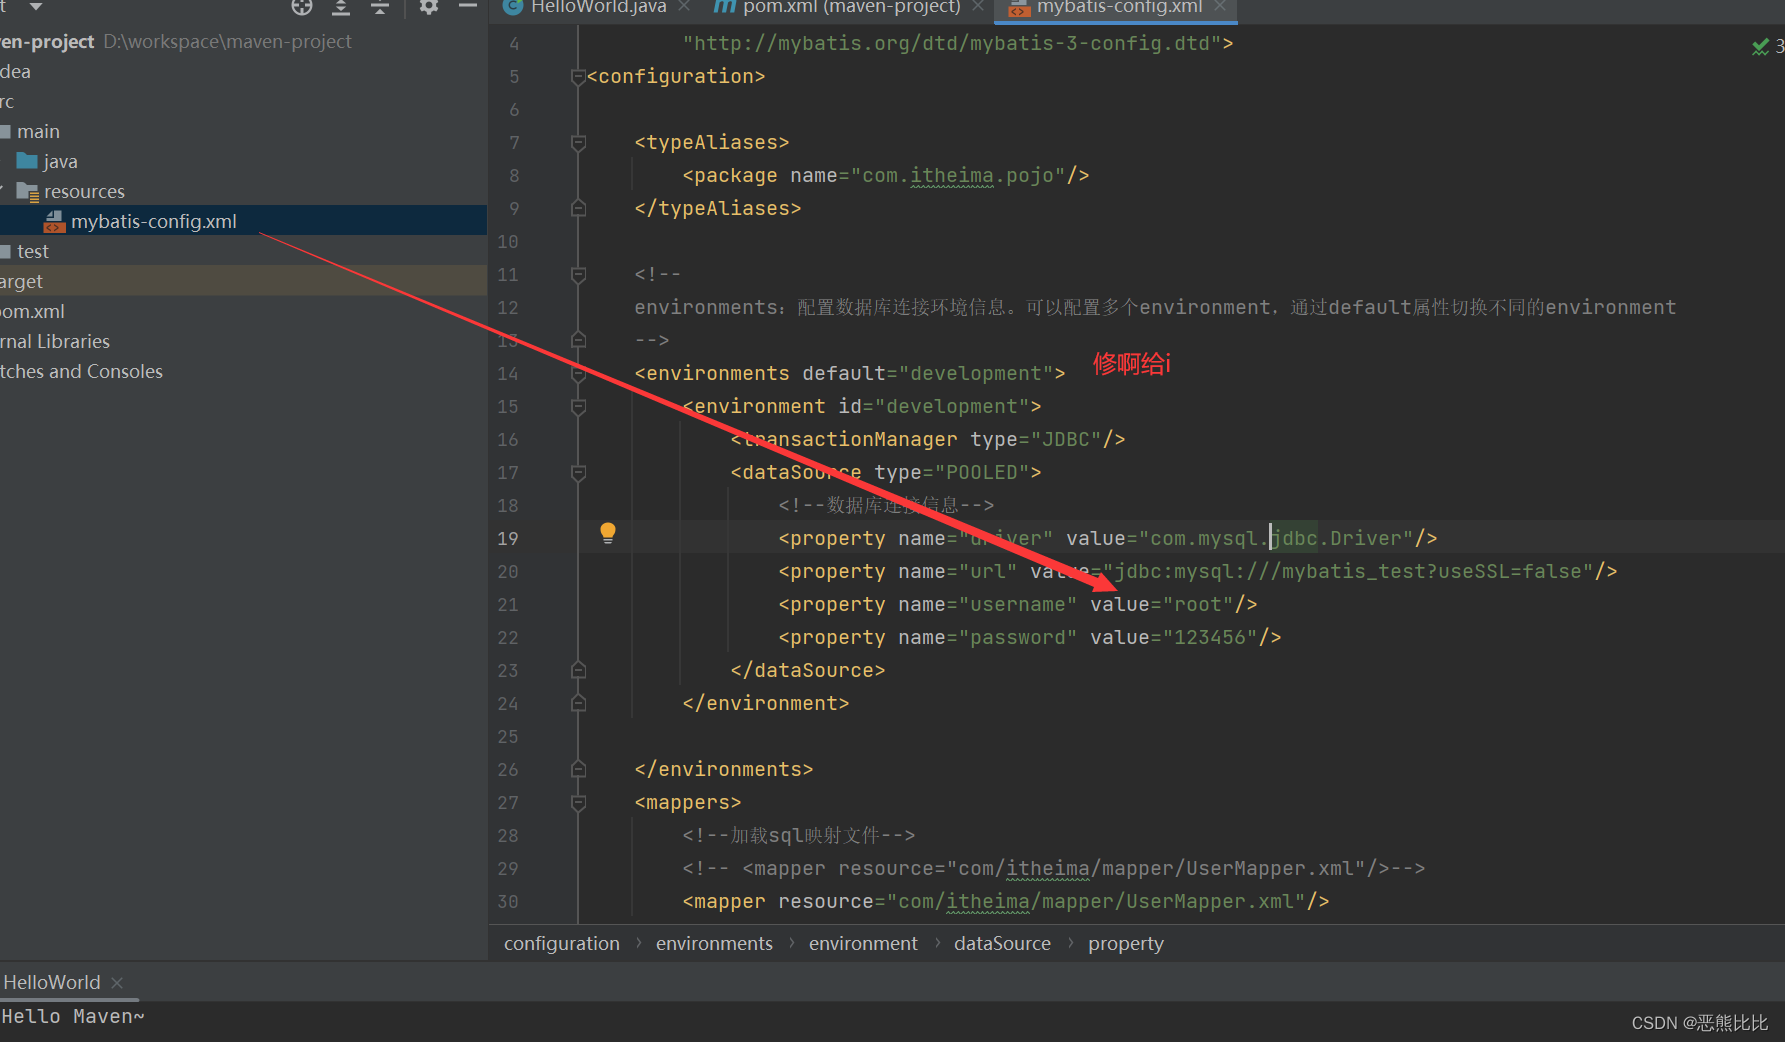
Task: Click the dataSource breadcrumb
Action: [1002, 943]
